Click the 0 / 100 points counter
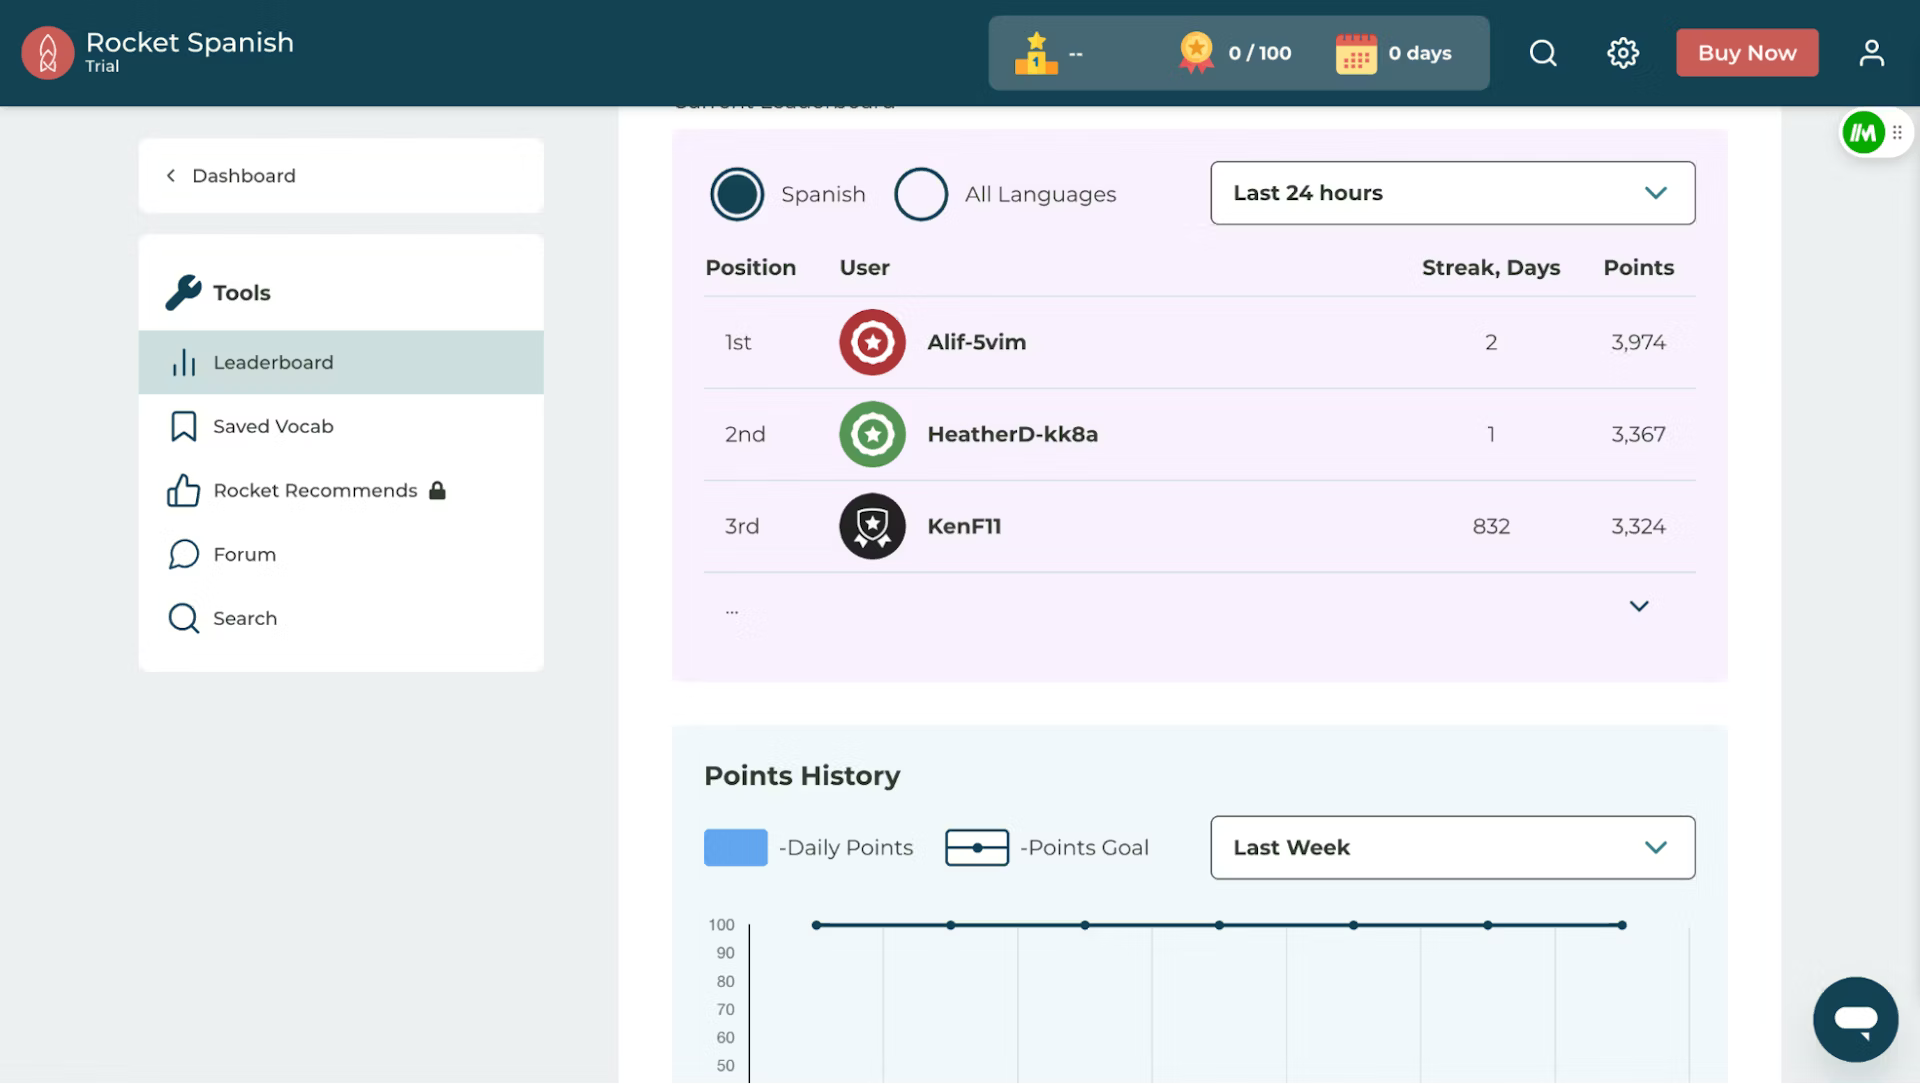 click(x=1260, y=53)
